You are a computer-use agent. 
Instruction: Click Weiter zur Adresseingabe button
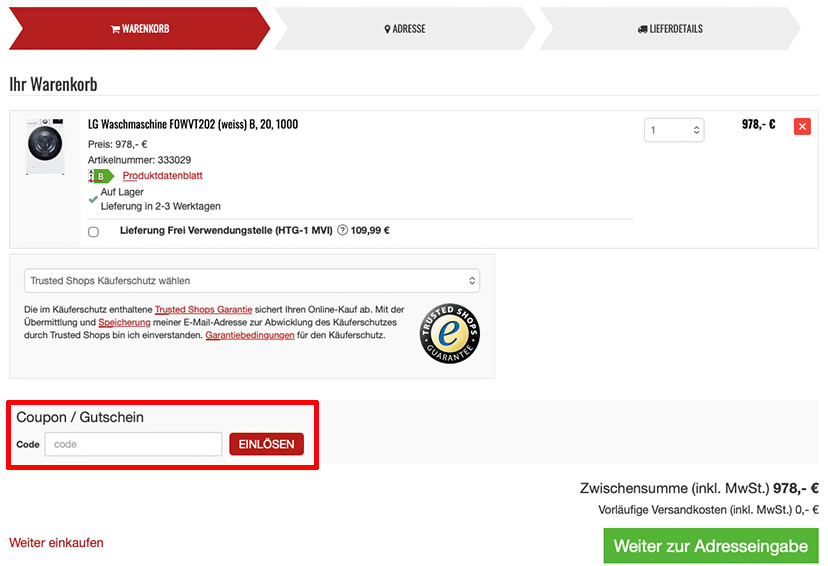pyautogui.click(x=711, y=546)
